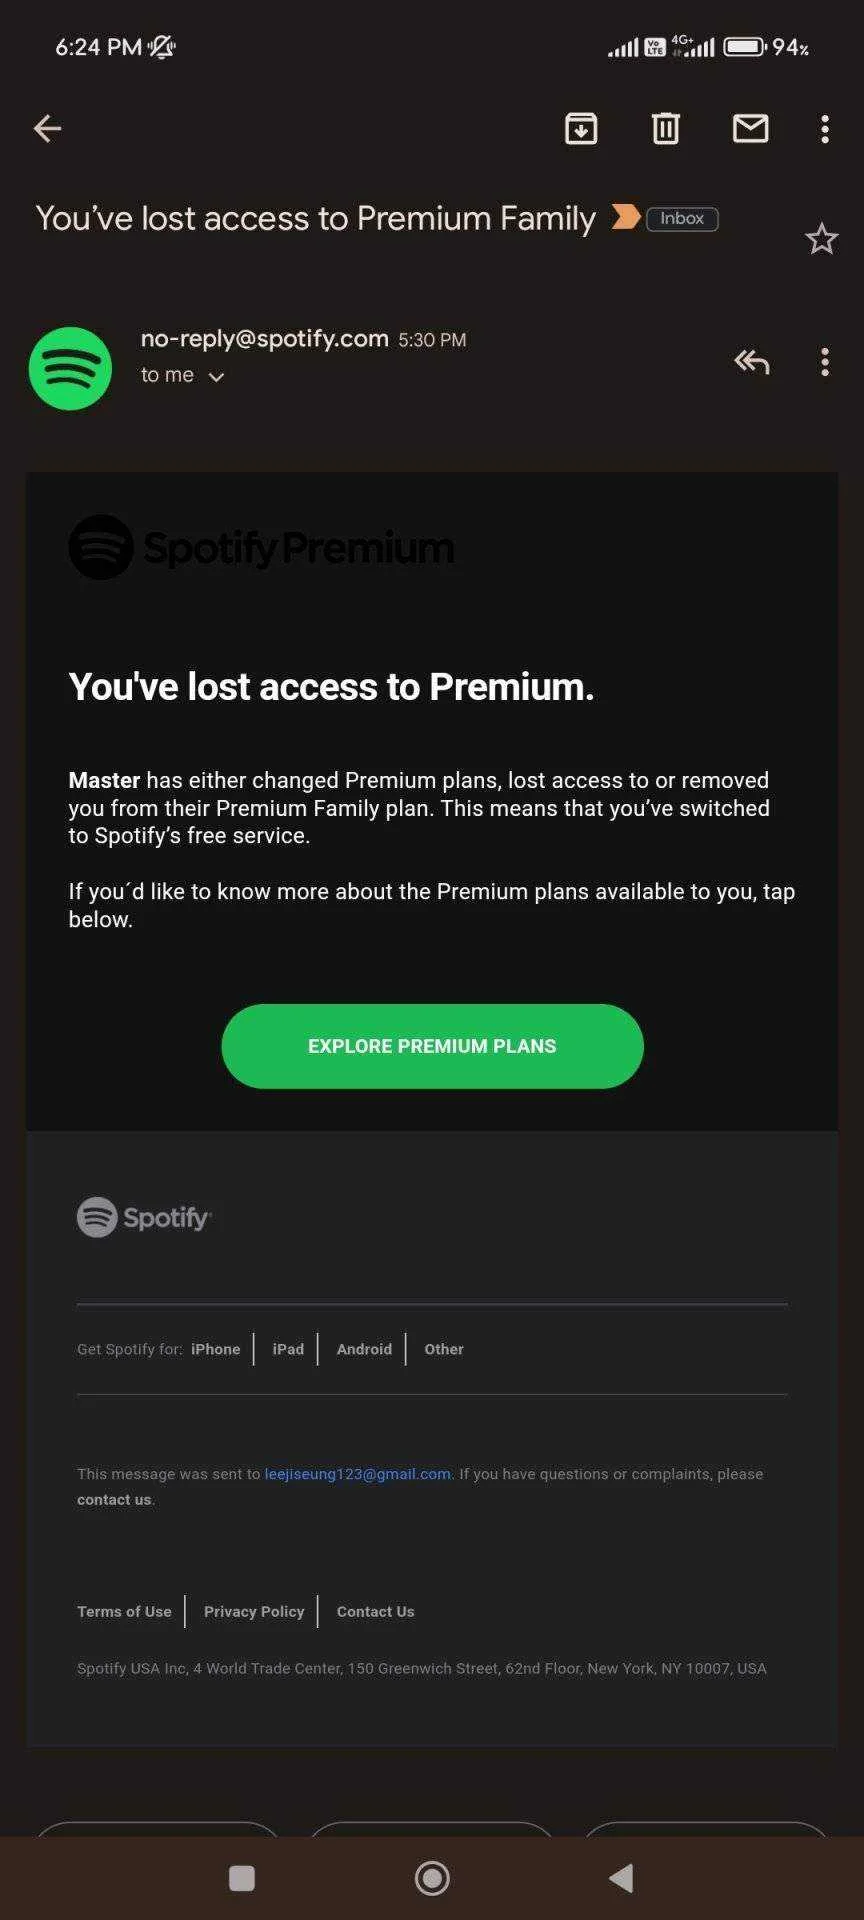Expand recipient details next to 'to me'
Image resolution: width=864 pixels, height=1920 pixels.
216,377
